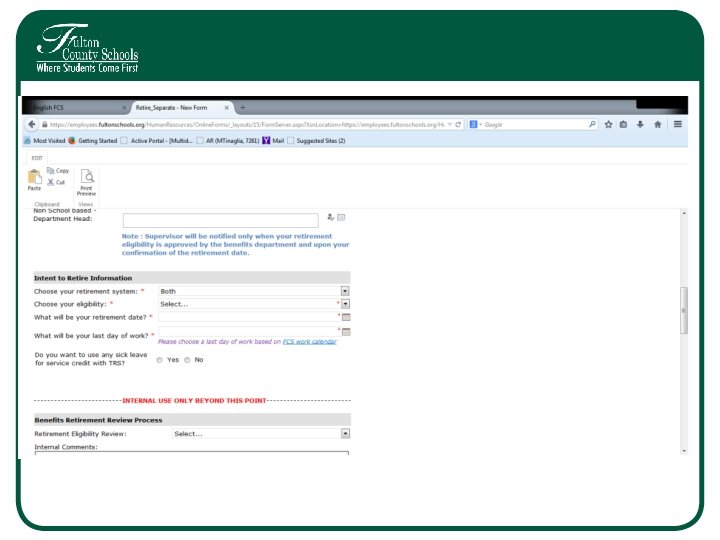This screenshot has height=540, width=720.
Task: Click the Most Visited bookmark
Action: (x=45, y=141)
